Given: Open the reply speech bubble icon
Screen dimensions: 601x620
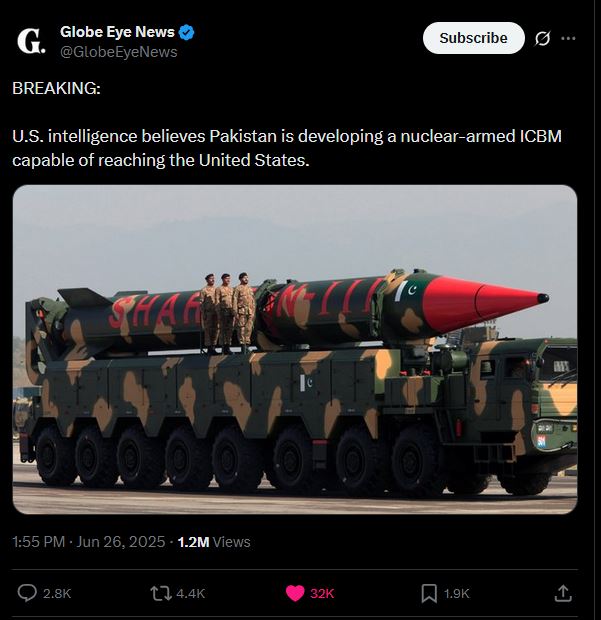Looking at the screenshot, I should click(27, 593).
